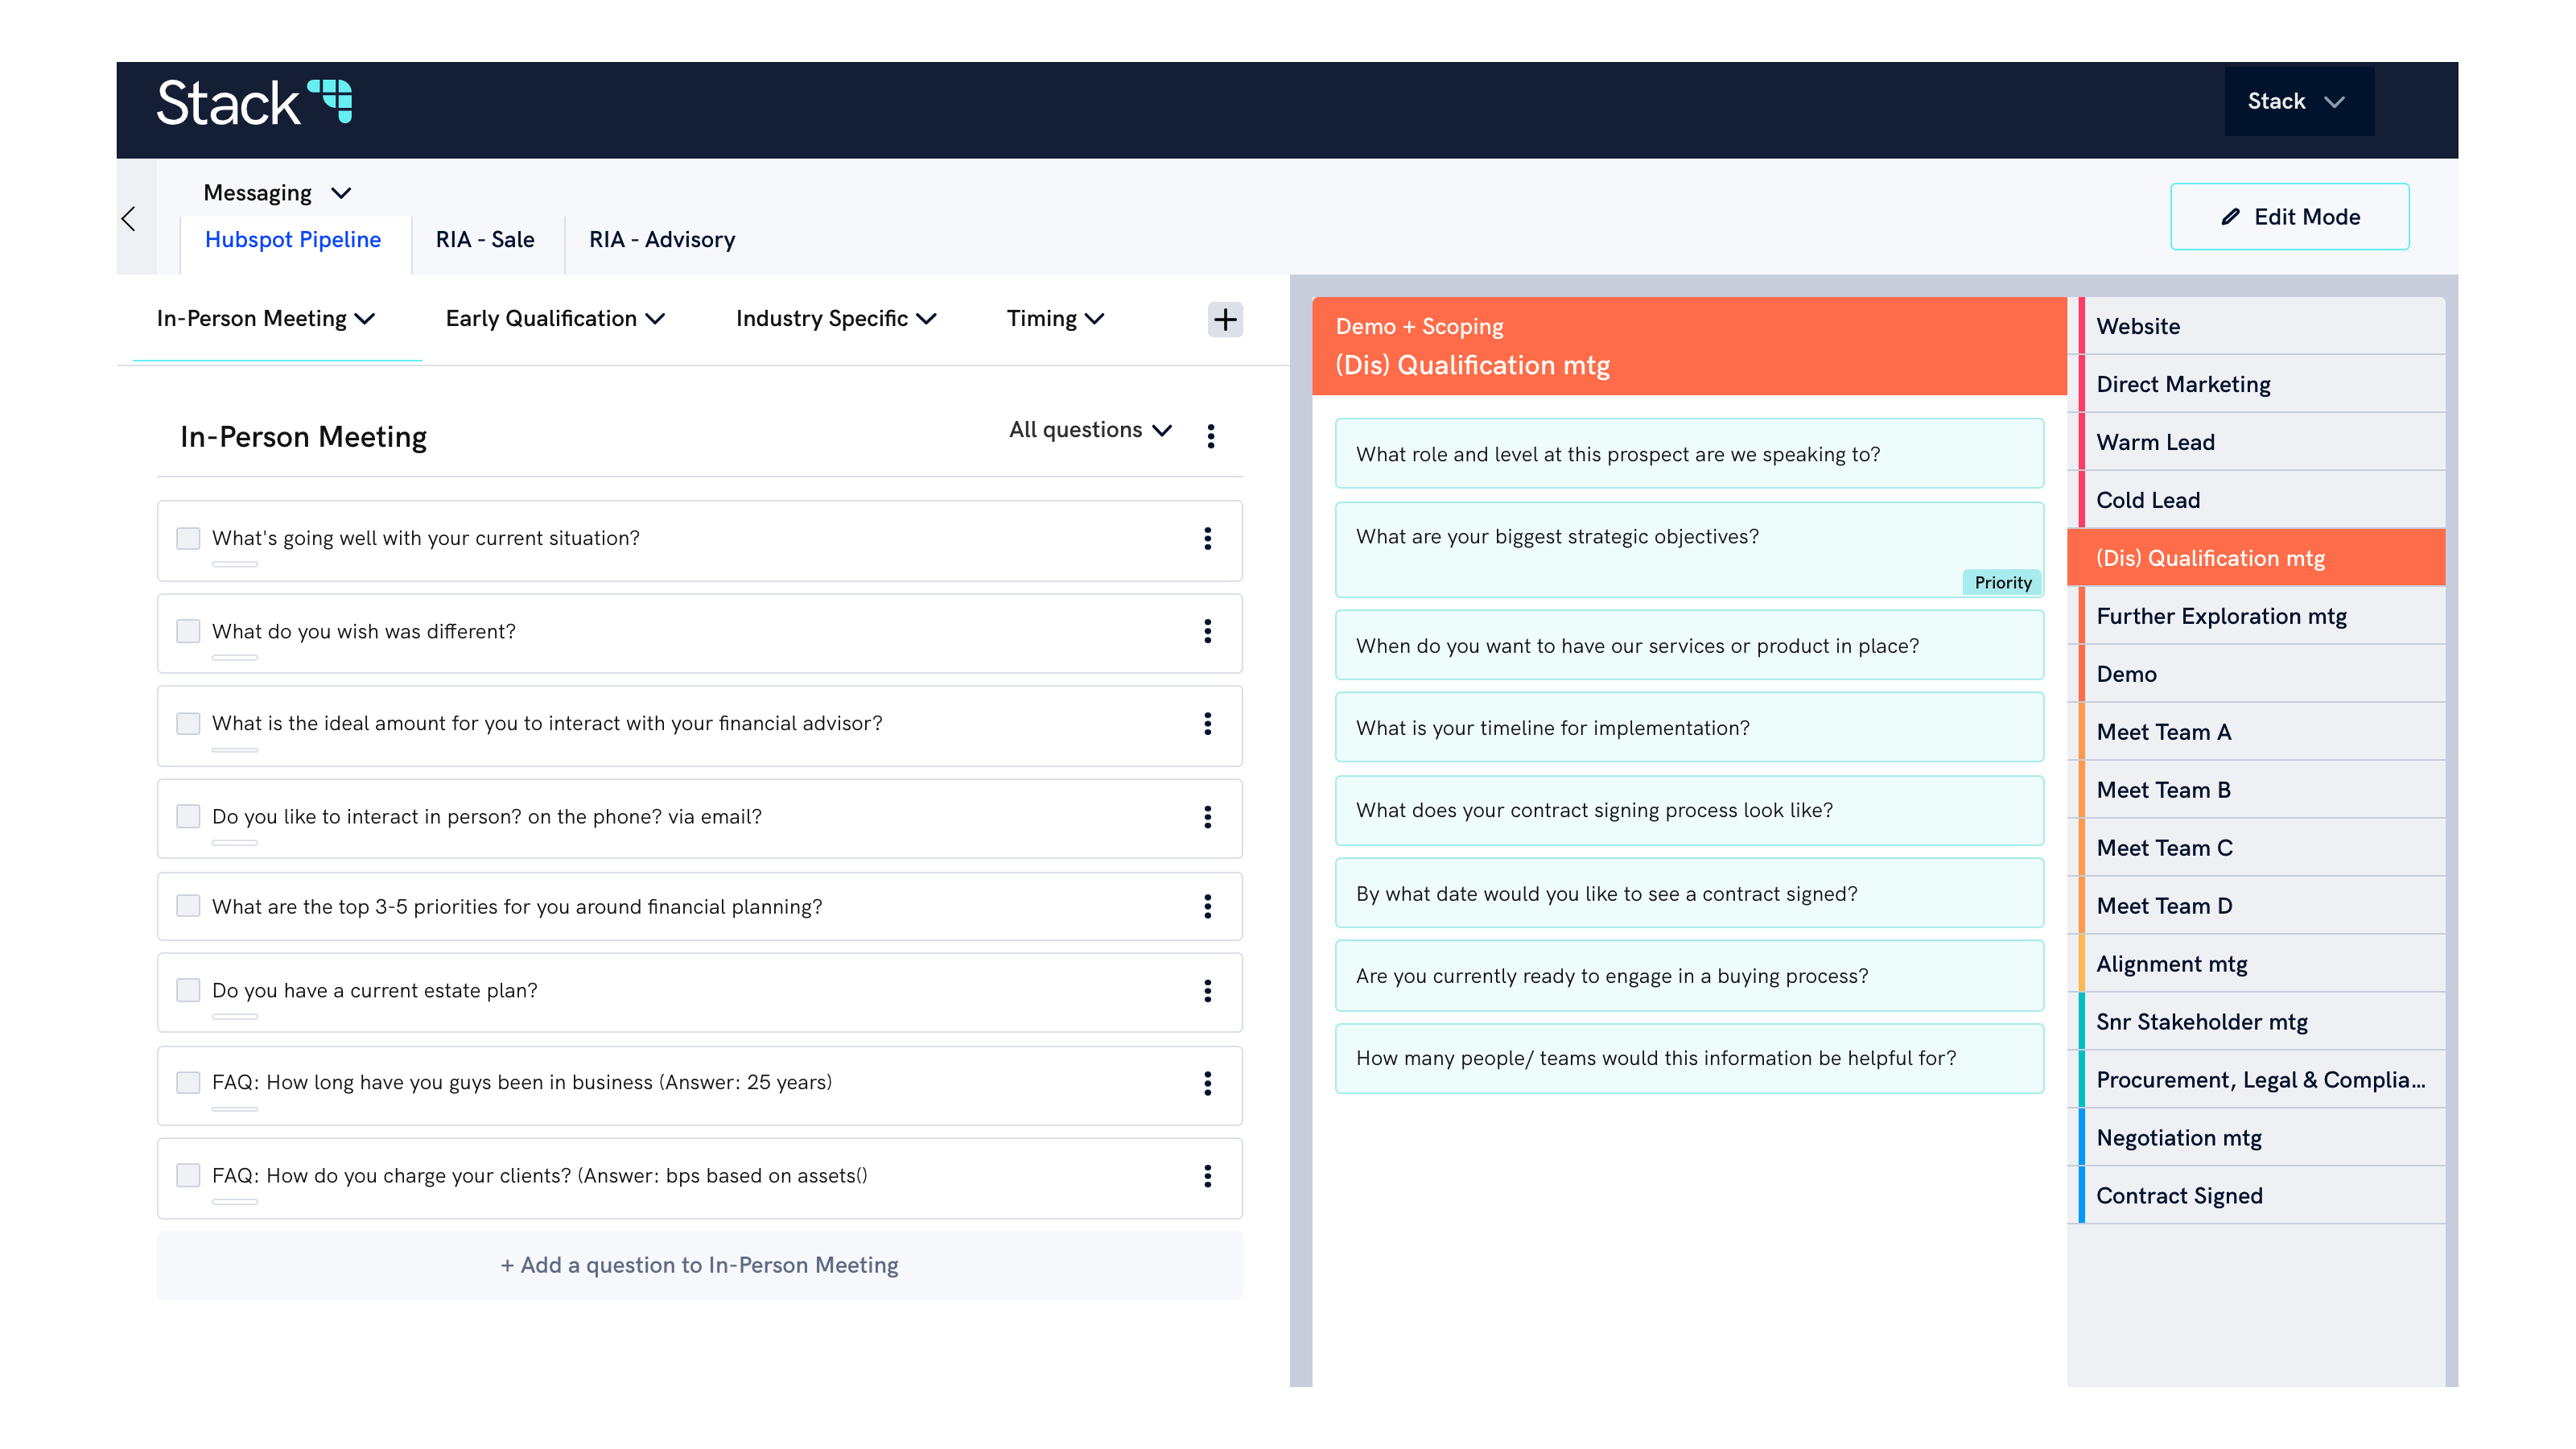Image resolution: width=2576 pixels, height=1449 pixels.
Task: Open options menu for the estate plan question
Action: point(1208,992)
